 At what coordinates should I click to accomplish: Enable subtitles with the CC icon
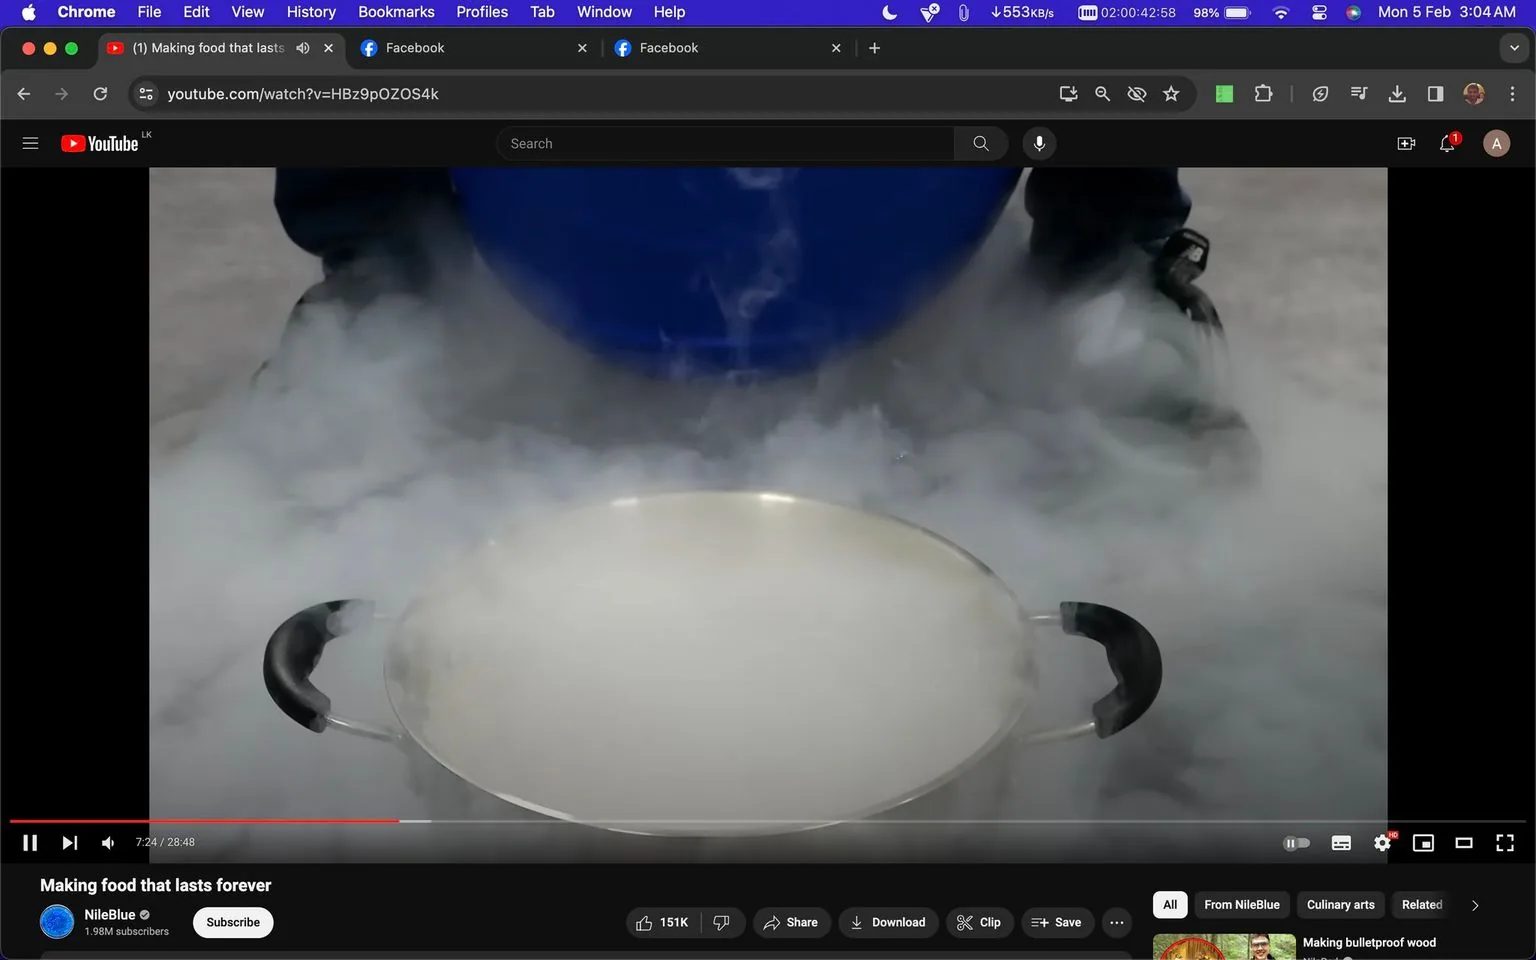pyautogui.click(x=1341, y=842)
